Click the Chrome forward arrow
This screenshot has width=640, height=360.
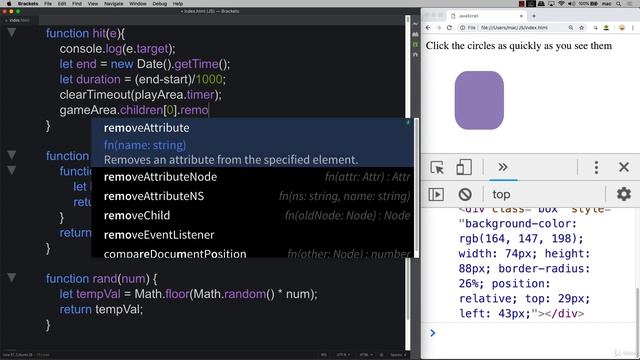(438, 28)
